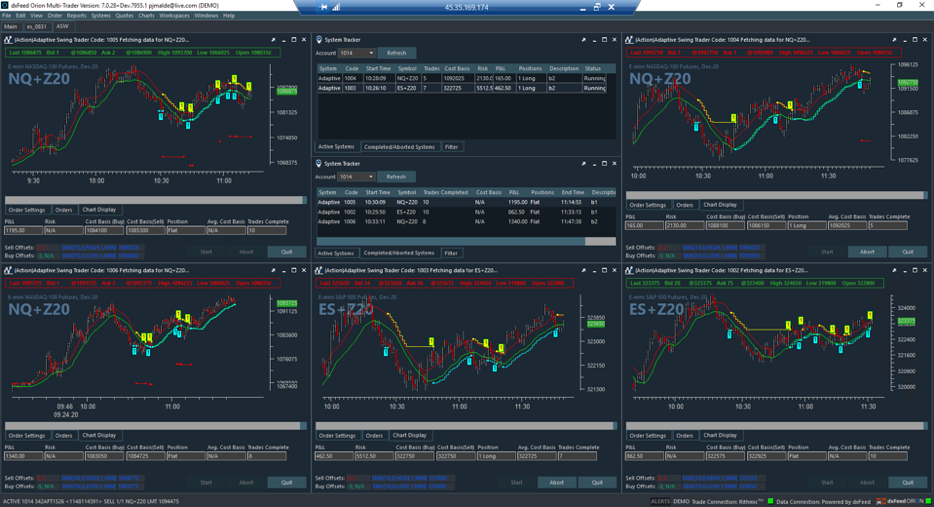
Task: Pin the upper System Tracker window
Action: point(584,40)
